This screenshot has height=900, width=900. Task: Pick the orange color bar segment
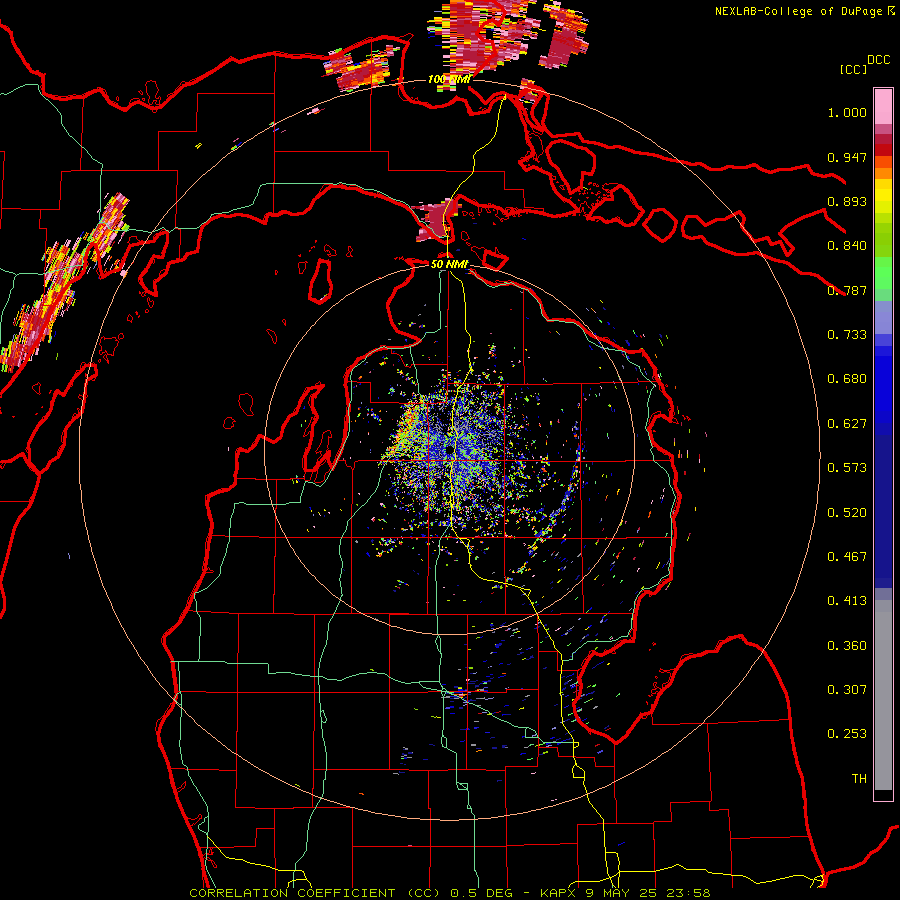tap(883, 173)
